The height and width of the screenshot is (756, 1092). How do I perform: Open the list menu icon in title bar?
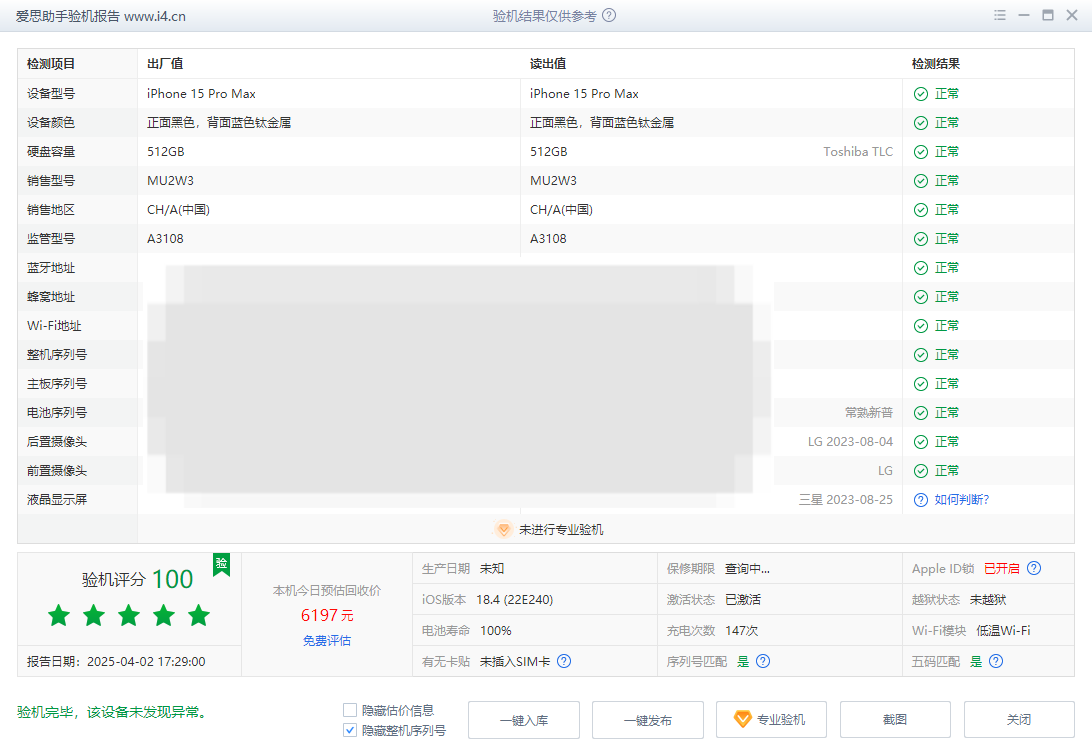1000,16
